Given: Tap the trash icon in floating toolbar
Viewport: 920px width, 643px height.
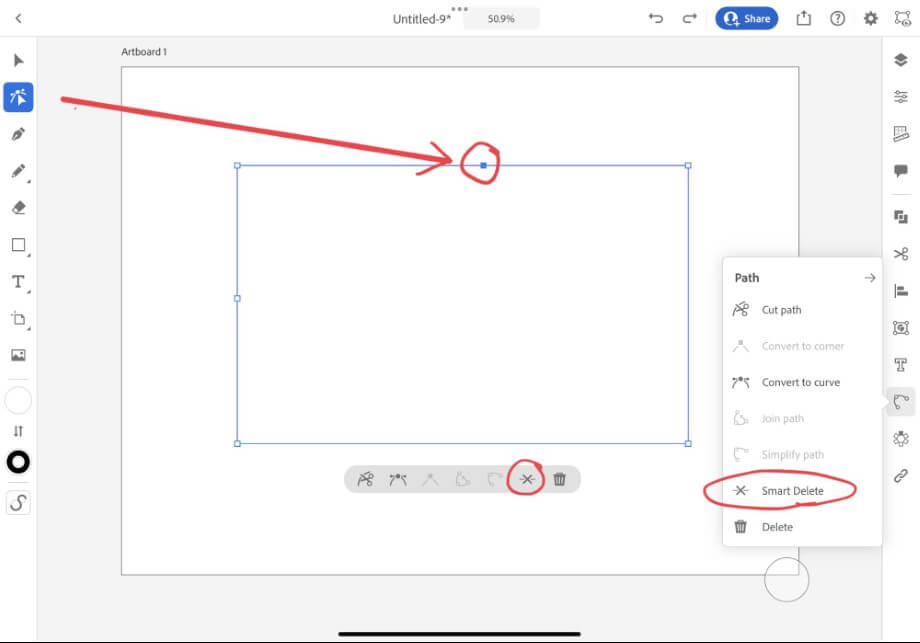Looking at the screenshot, I should tap(560, 479).
